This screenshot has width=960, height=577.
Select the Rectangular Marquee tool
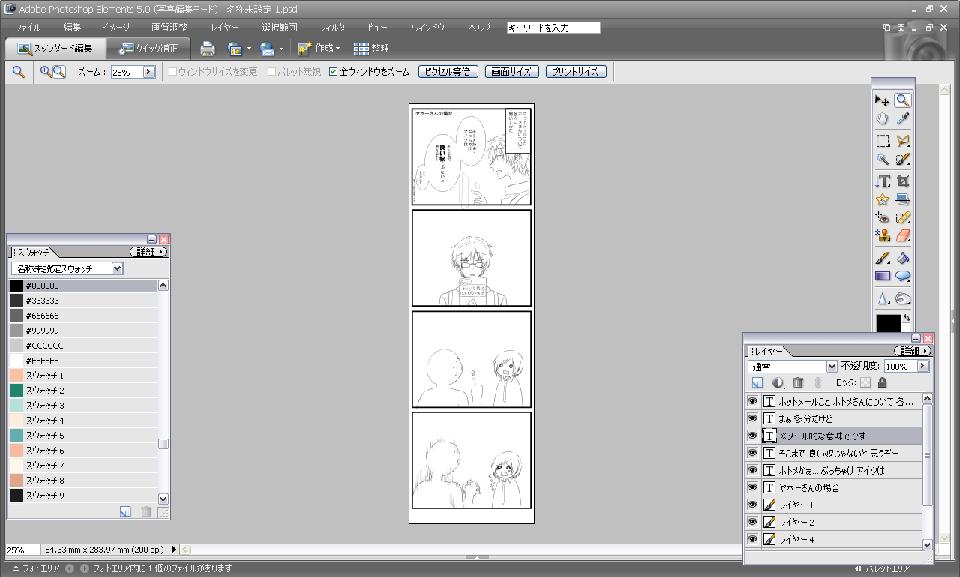tap(882, 141)
